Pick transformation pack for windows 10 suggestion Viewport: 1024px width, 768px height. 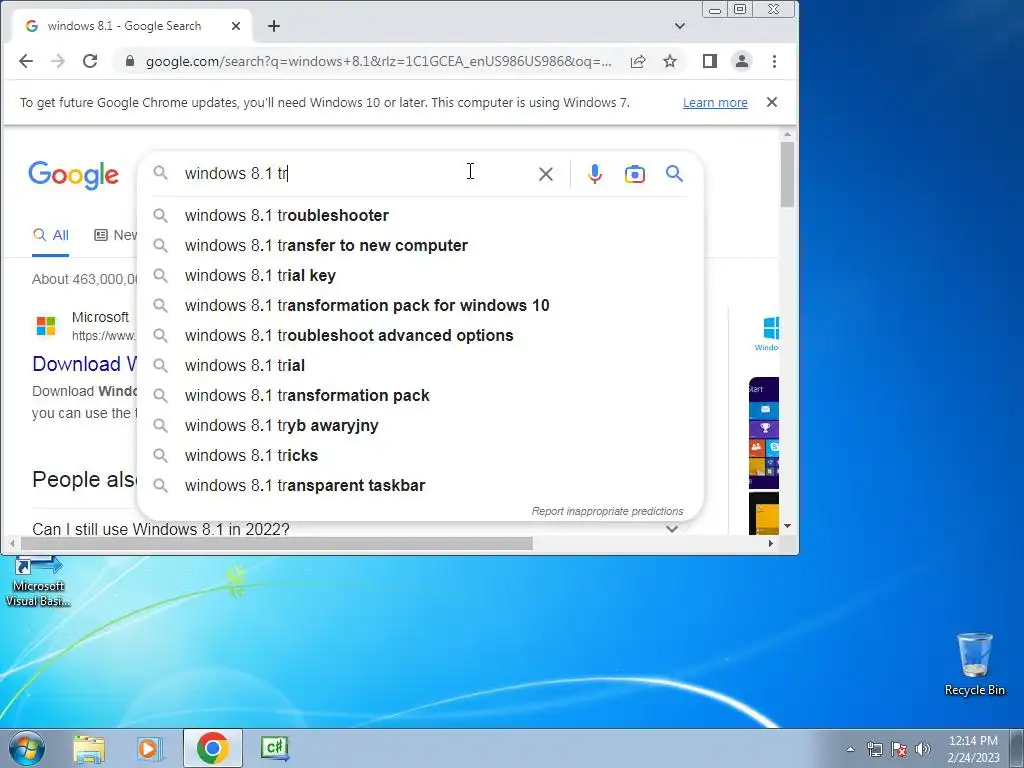[x=421, y=306]
